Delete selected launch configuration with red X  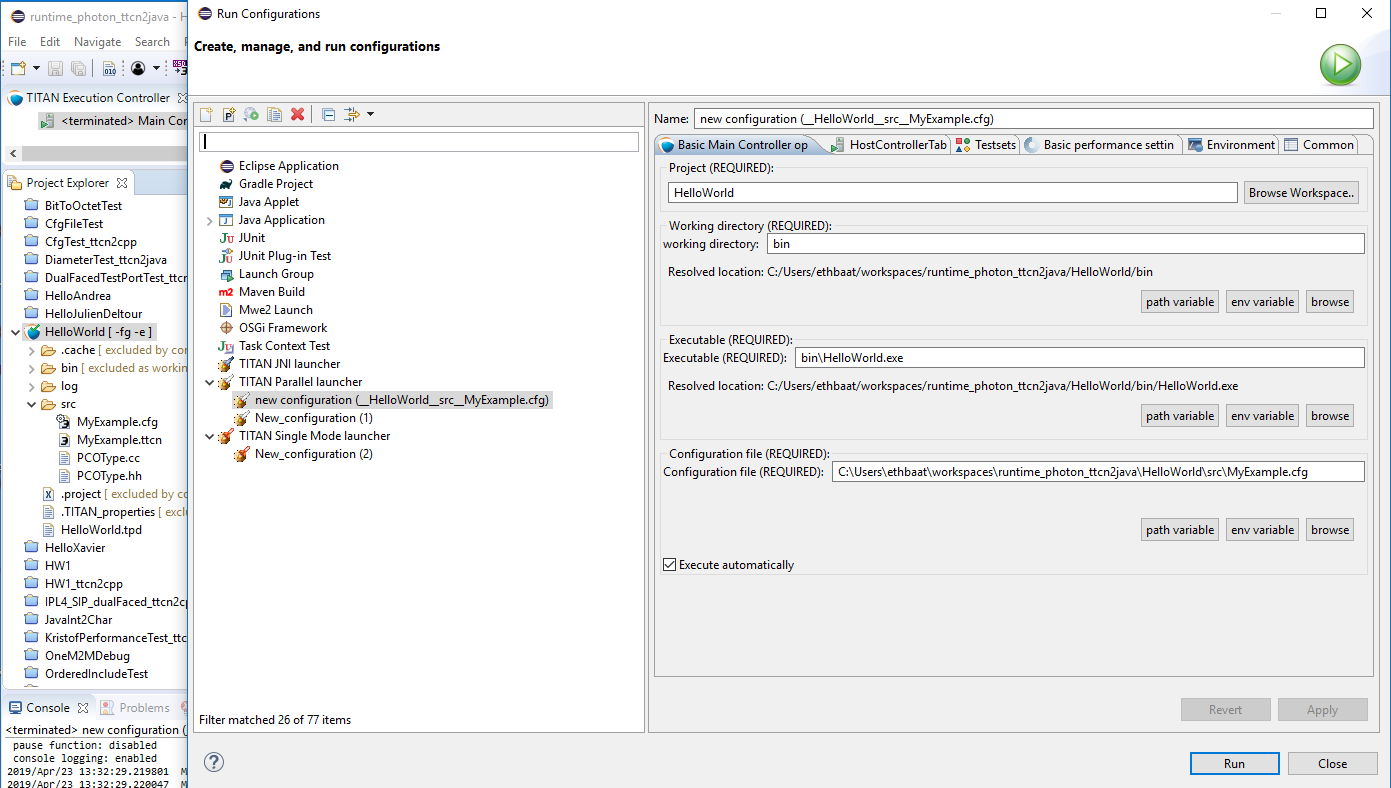click(x=297, y=115)
